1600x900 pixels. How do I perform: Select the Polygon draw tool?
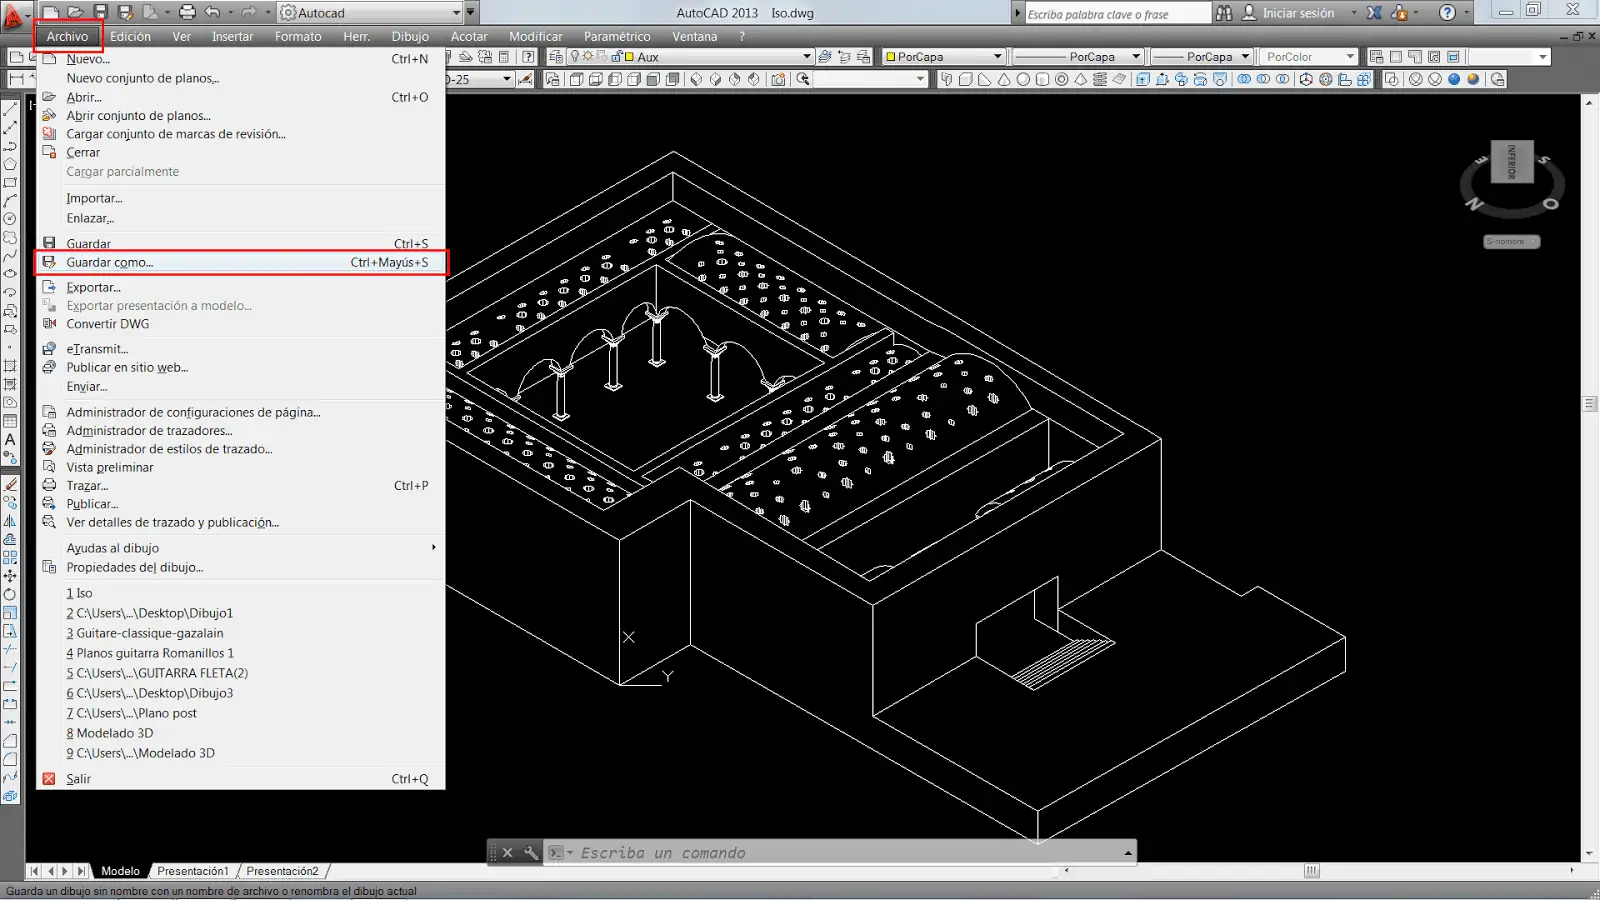point(10,164)
